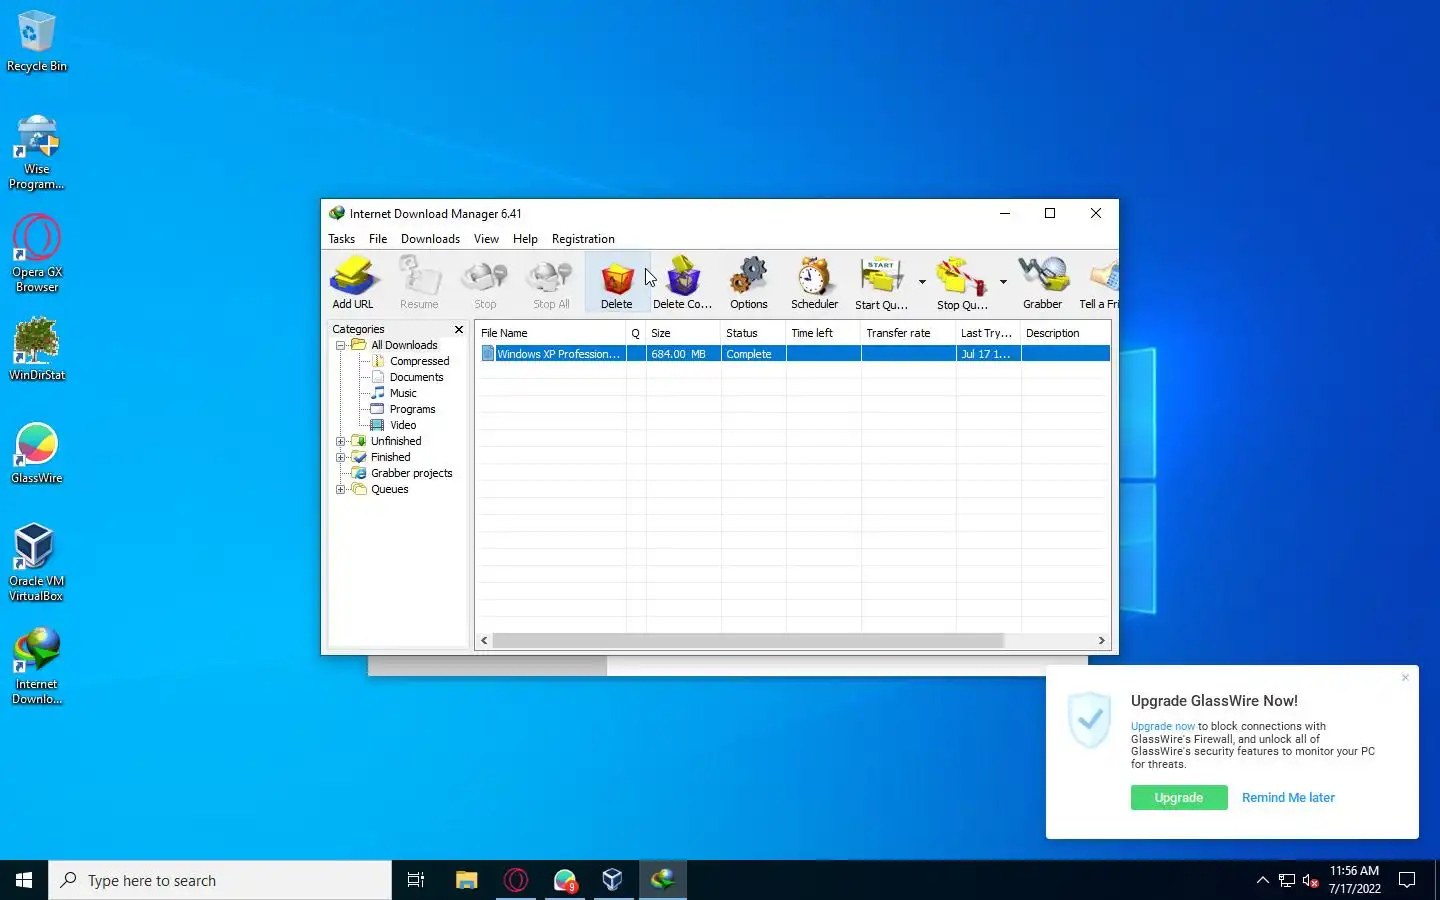The width and height of the screenshot is (1440, 900).
Task: Click the green Upgrade button in GlassWire popup
Action: point(1179,798)
